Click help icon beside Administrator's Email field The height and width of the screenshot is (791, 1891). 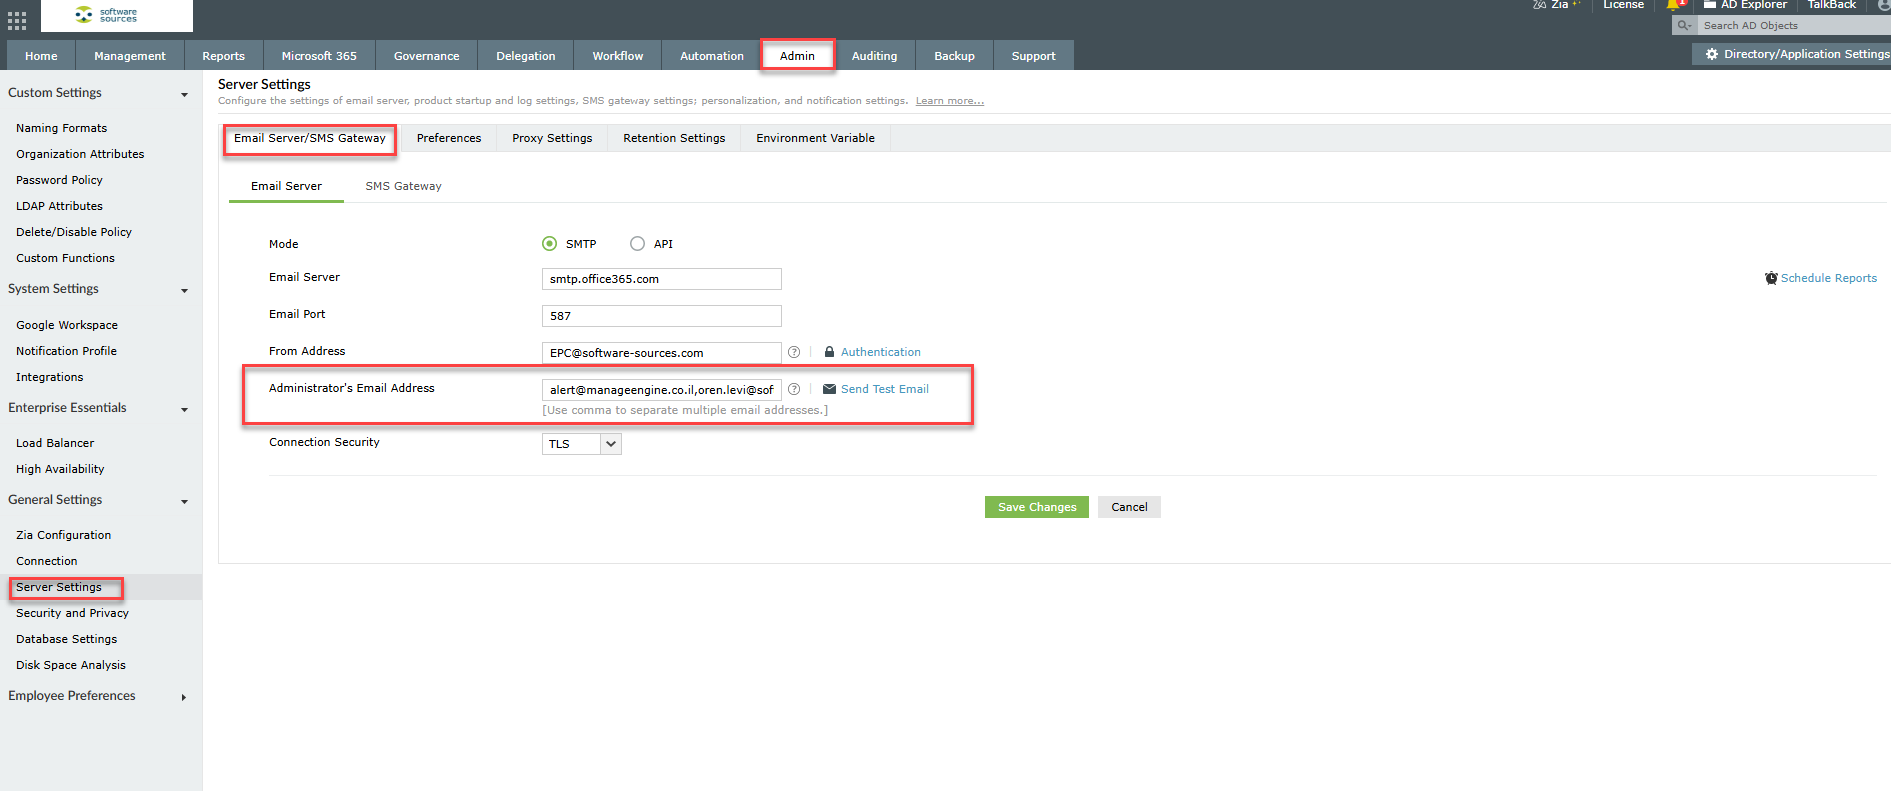pyautogui.click(x=794, y=389)
